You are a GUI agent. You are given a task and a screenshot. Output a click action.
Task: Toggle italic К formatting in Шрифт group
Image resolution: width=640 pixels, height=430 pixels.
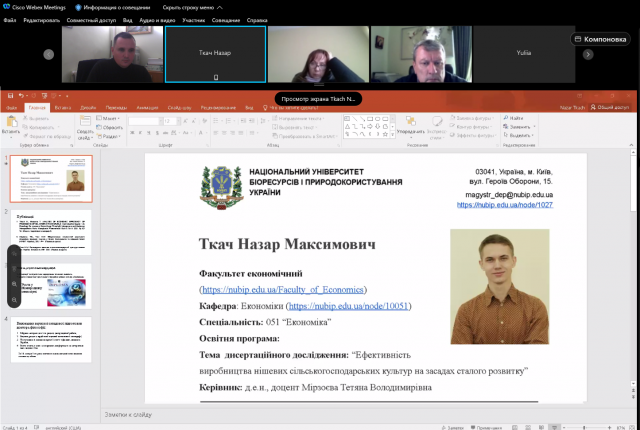tap(140, 133)
